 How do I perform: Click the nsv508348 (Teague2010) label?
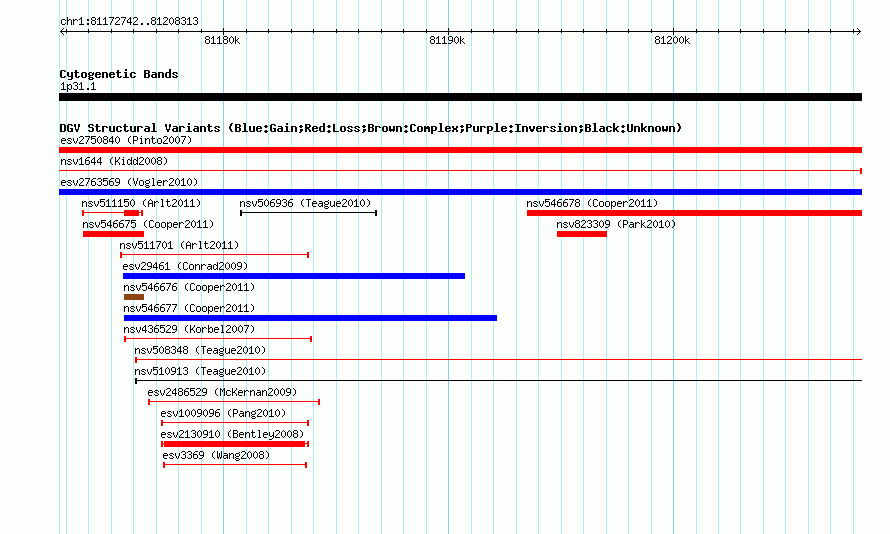200,350
